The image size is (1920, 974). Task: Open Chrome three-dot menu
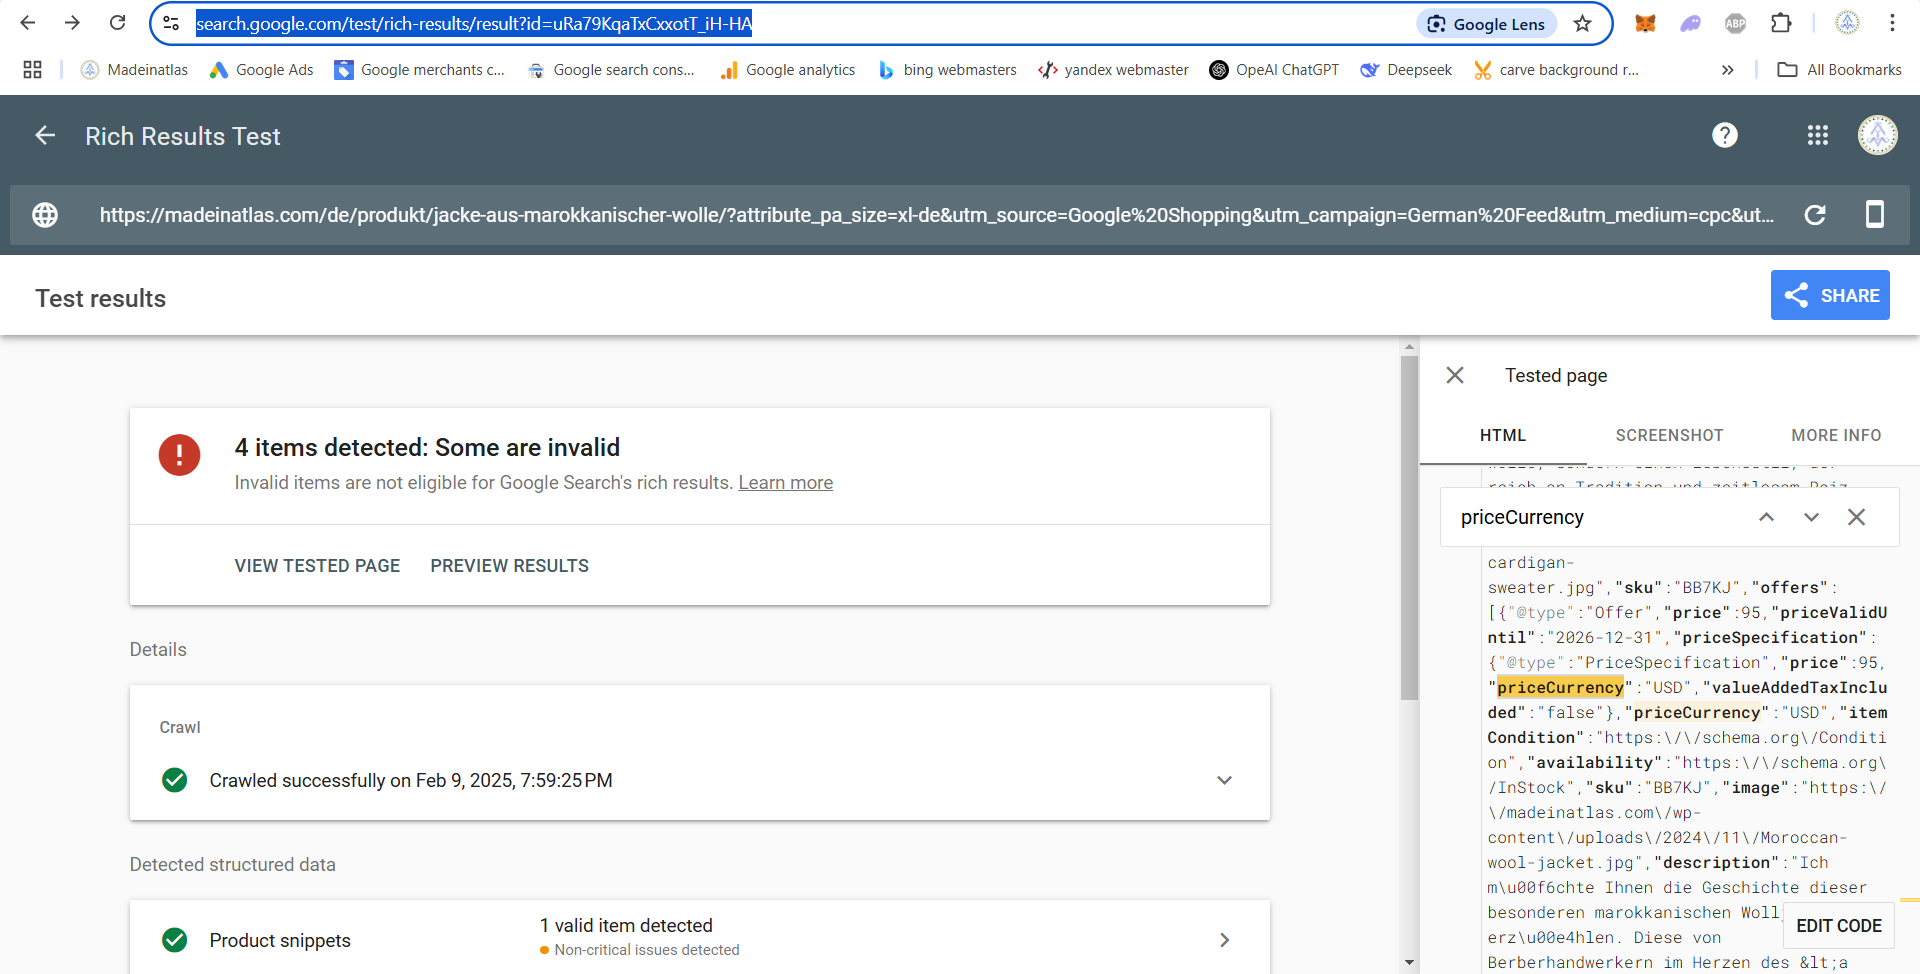click(x=1892, y=23)
